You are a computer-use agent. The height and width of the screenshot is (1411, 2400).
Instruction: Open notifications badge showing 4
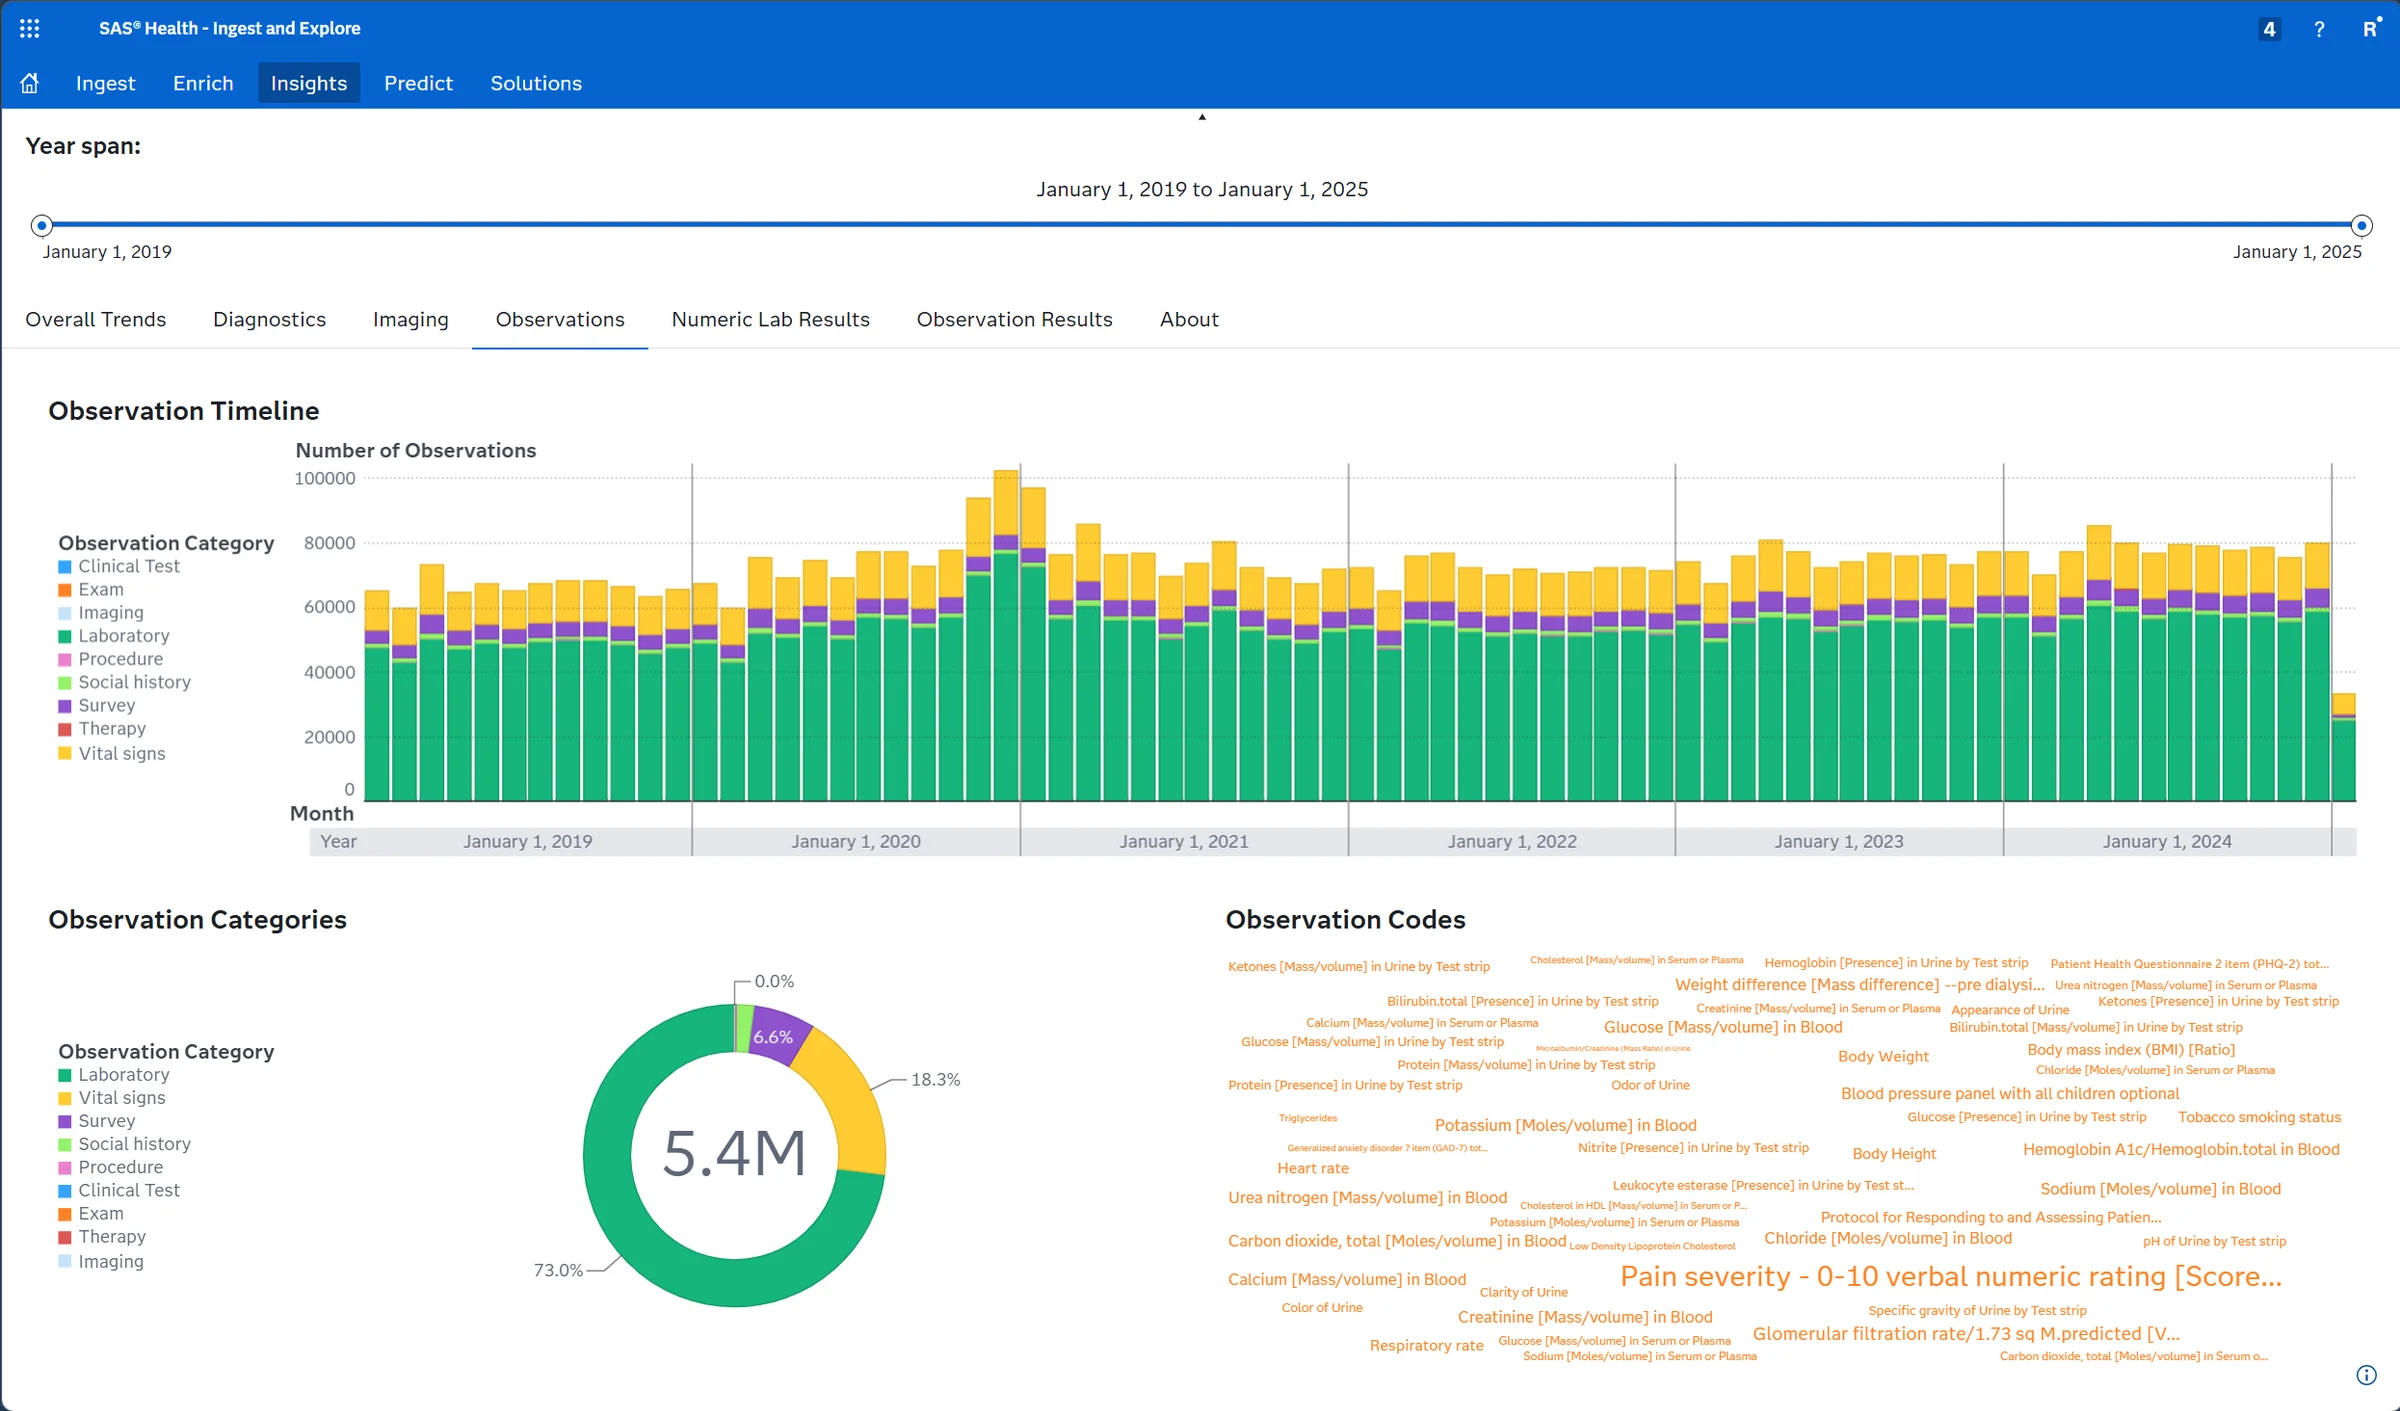coord(2269,29)
